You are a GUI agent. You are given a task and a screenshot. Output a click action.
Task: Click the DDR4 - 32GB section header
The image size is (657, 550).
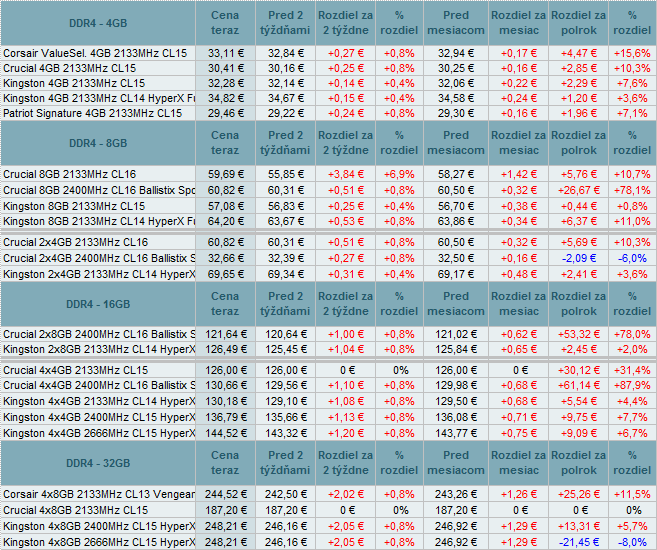pyautogui.click(x=98, y=463)
